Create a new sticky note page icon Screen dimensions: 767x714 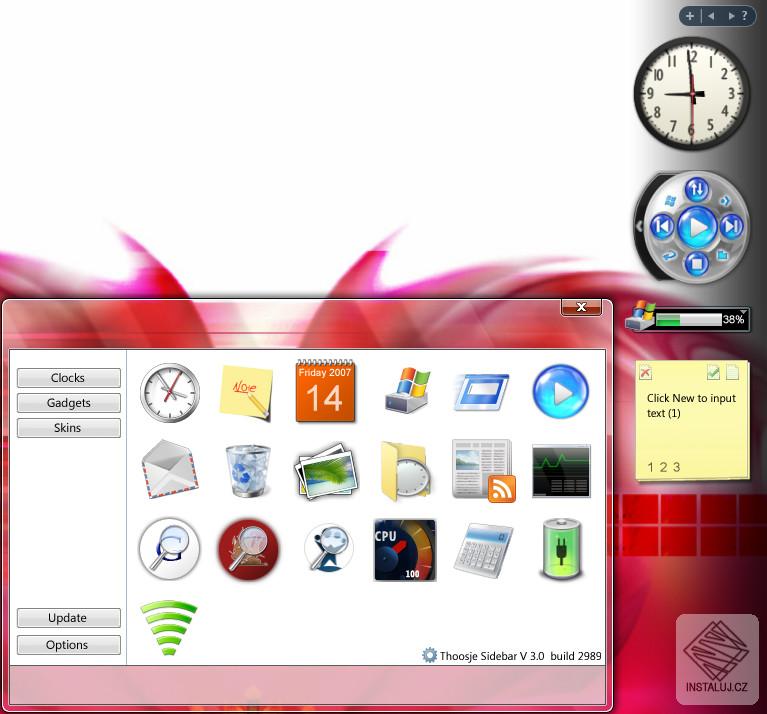click(732, 373)
